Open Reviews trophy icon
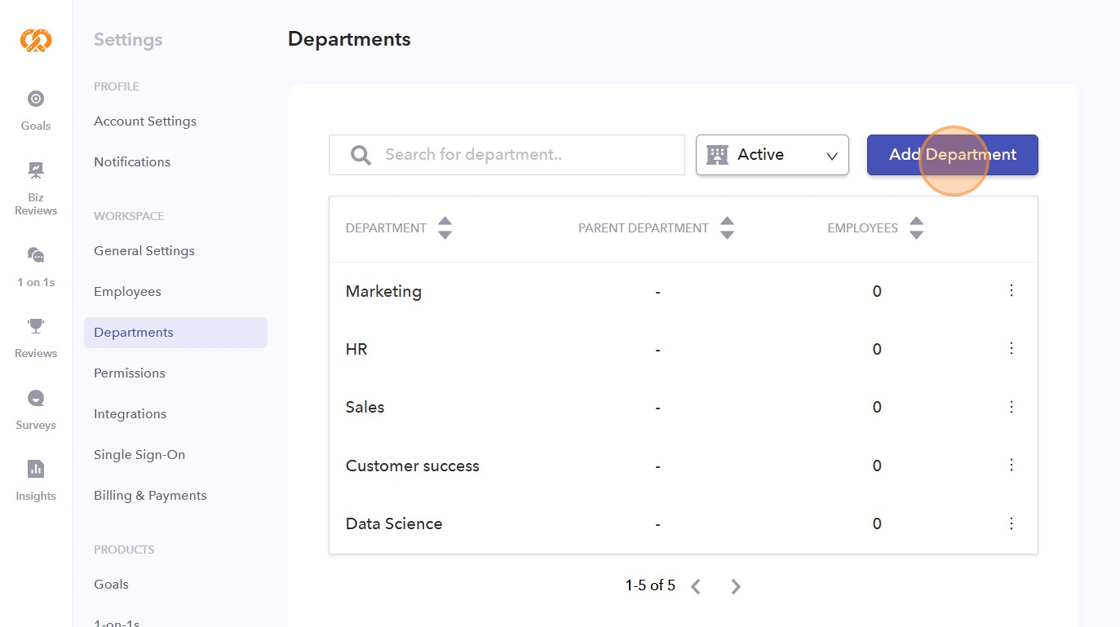The width and height of the screenshot is (1120, 627). (x=36, y=326)
